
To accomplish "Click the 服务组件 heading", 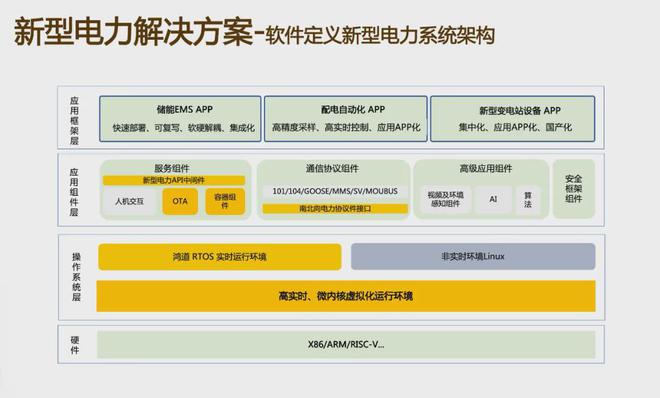I will (x=172, y=168).
